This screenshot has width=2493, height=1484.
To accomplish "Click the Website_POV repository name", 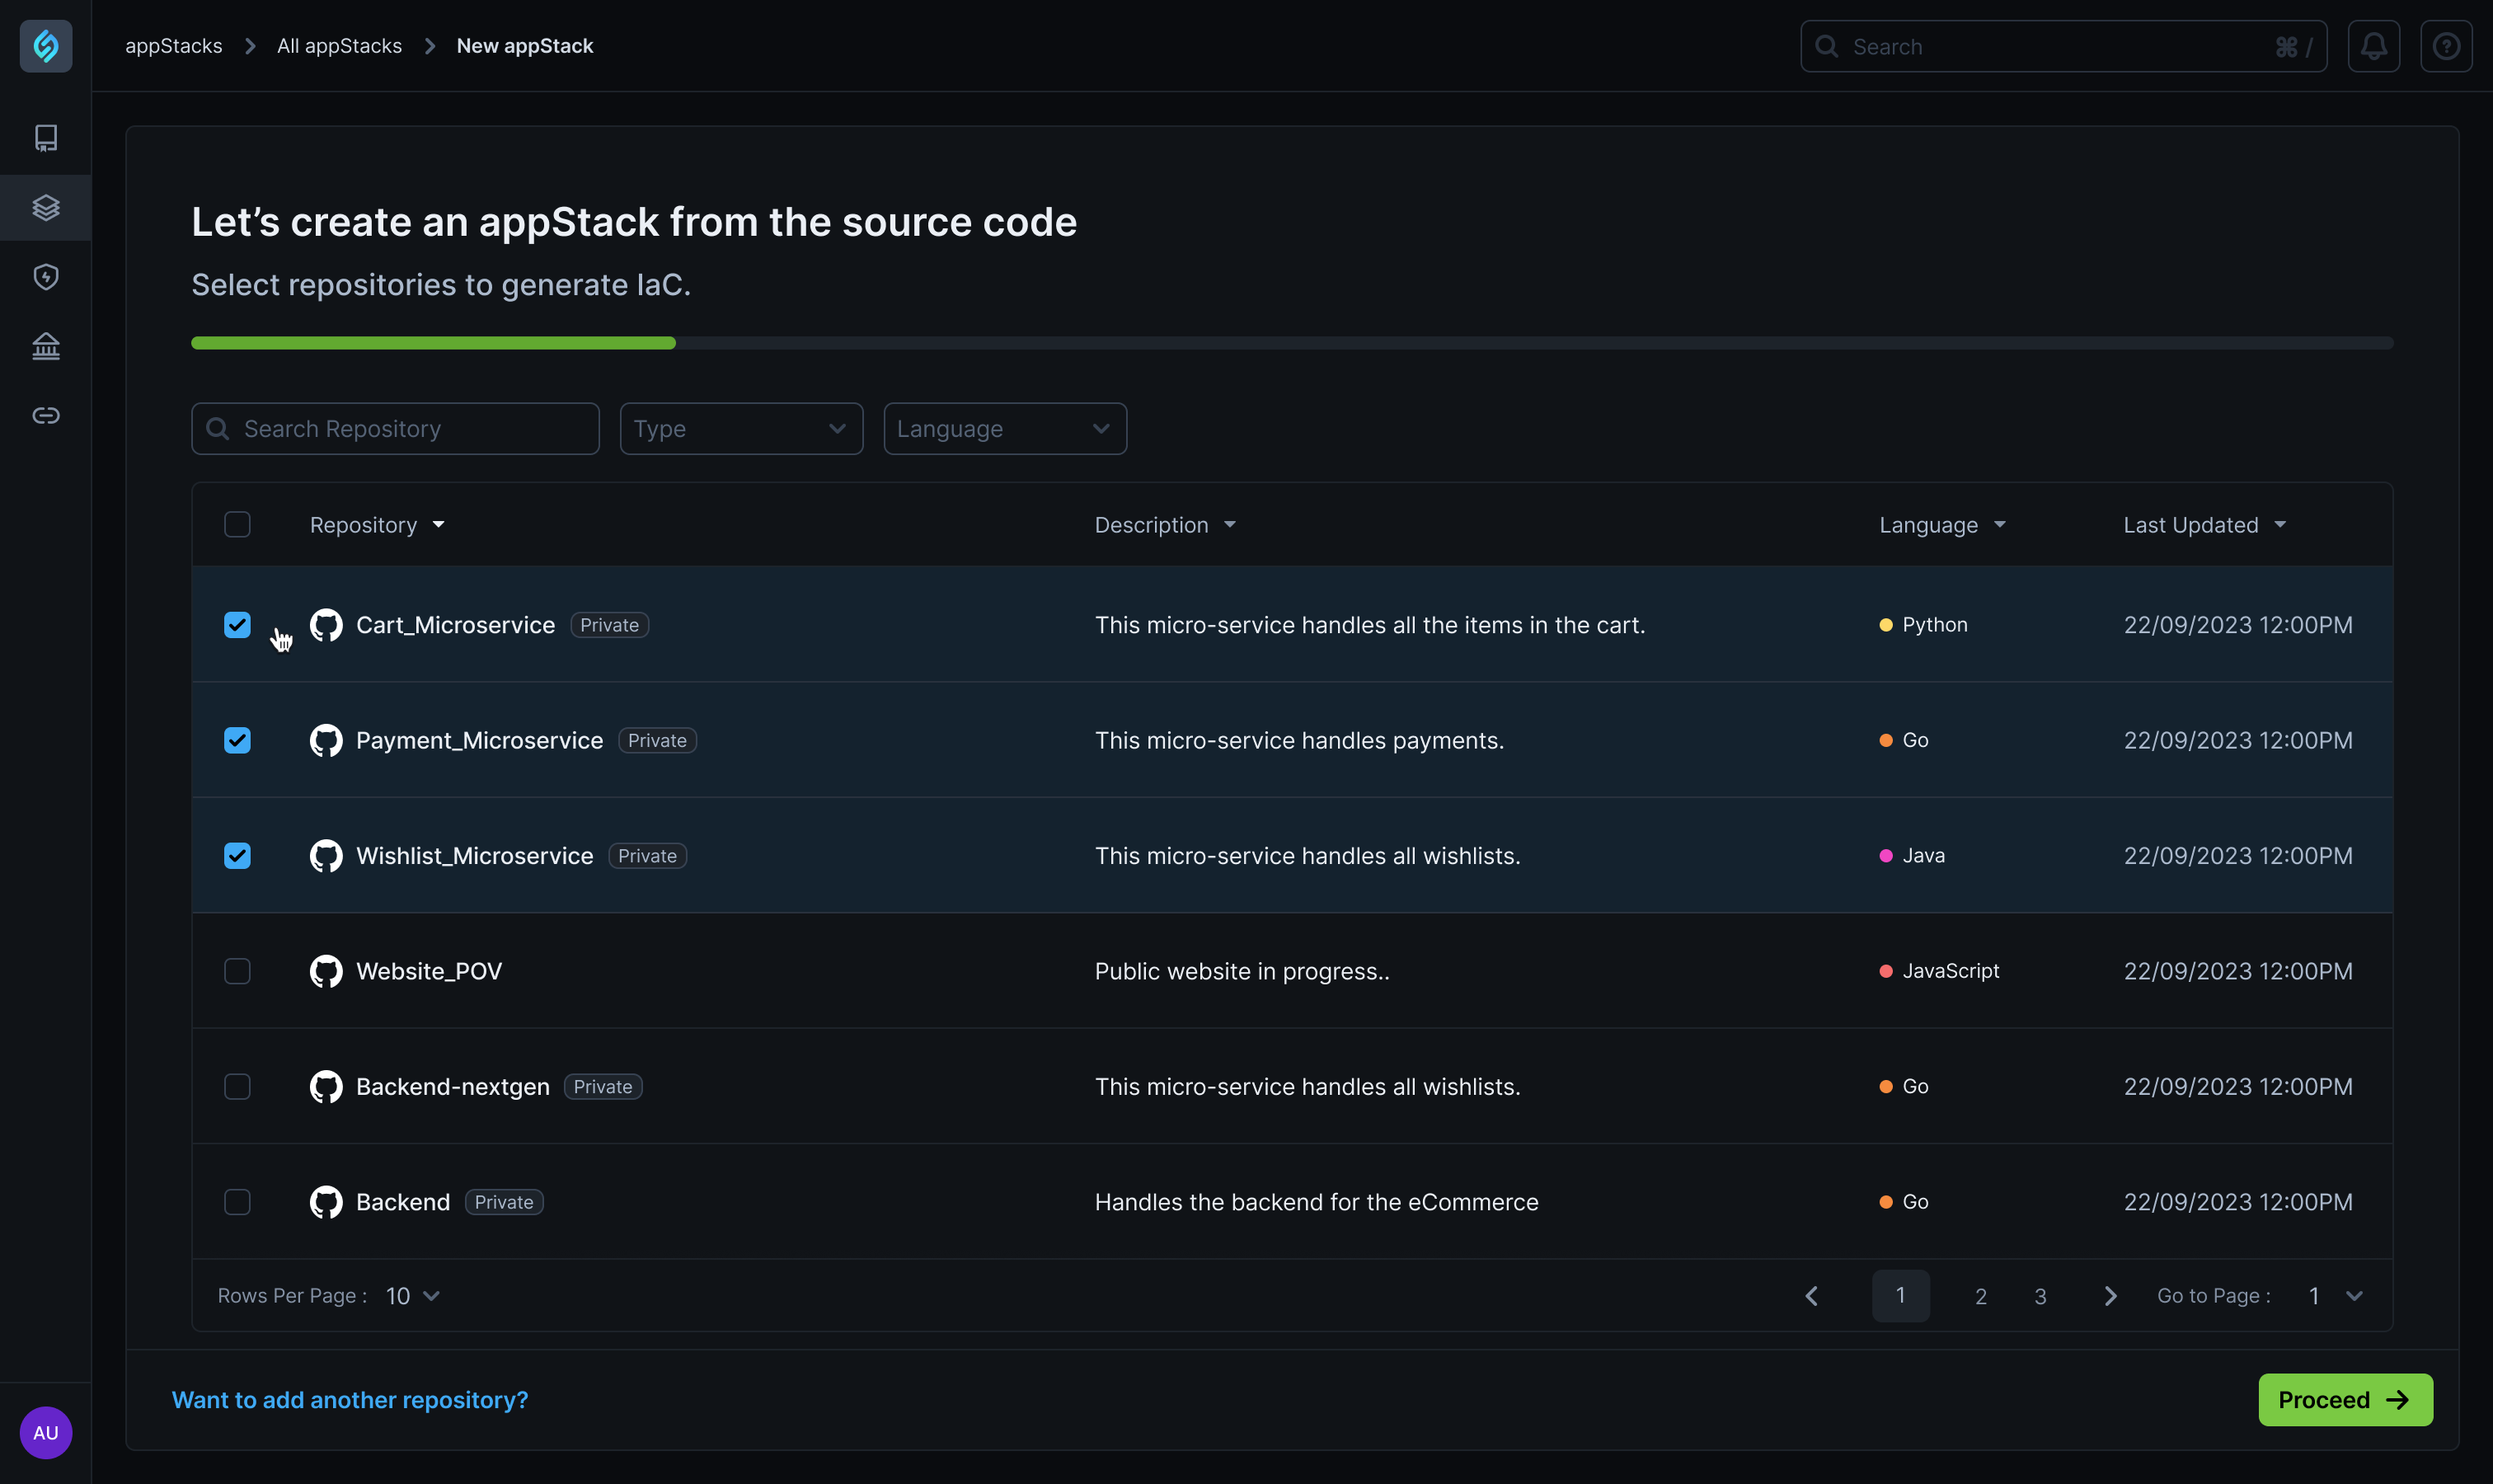I will pos(429,971).
